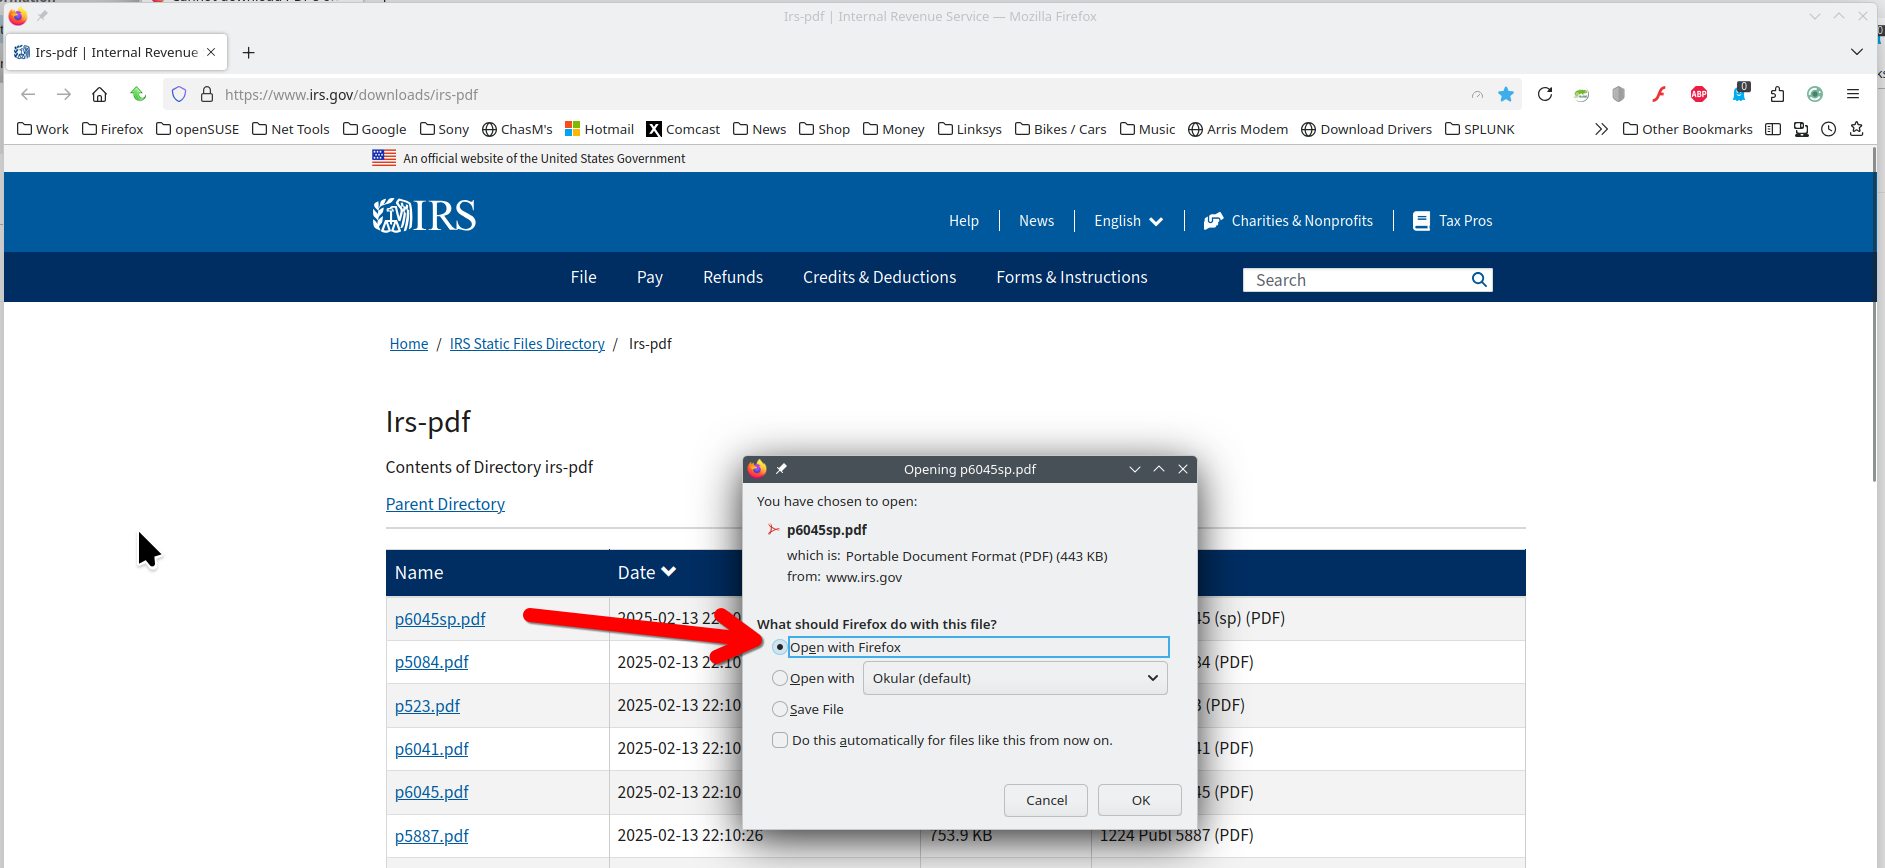Open the sidebar toggle icon in bookmarks bar

coord(1773,129)
